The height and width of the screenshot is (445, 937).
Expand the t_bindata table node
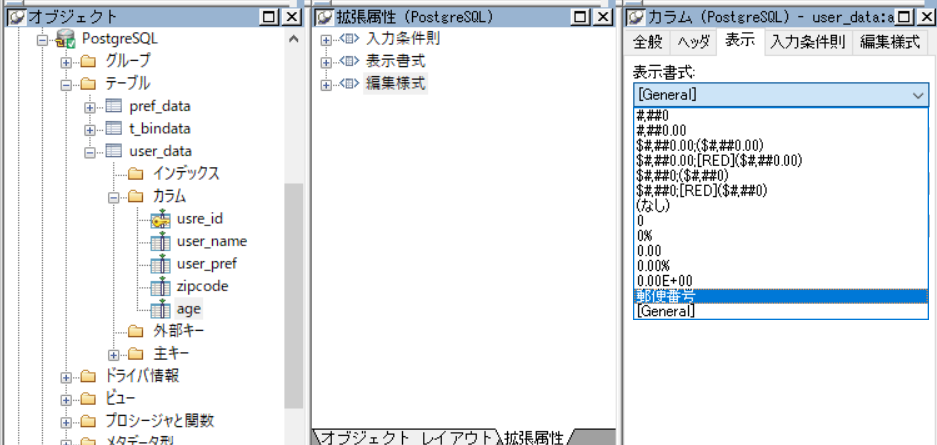(x=90, y=130)
